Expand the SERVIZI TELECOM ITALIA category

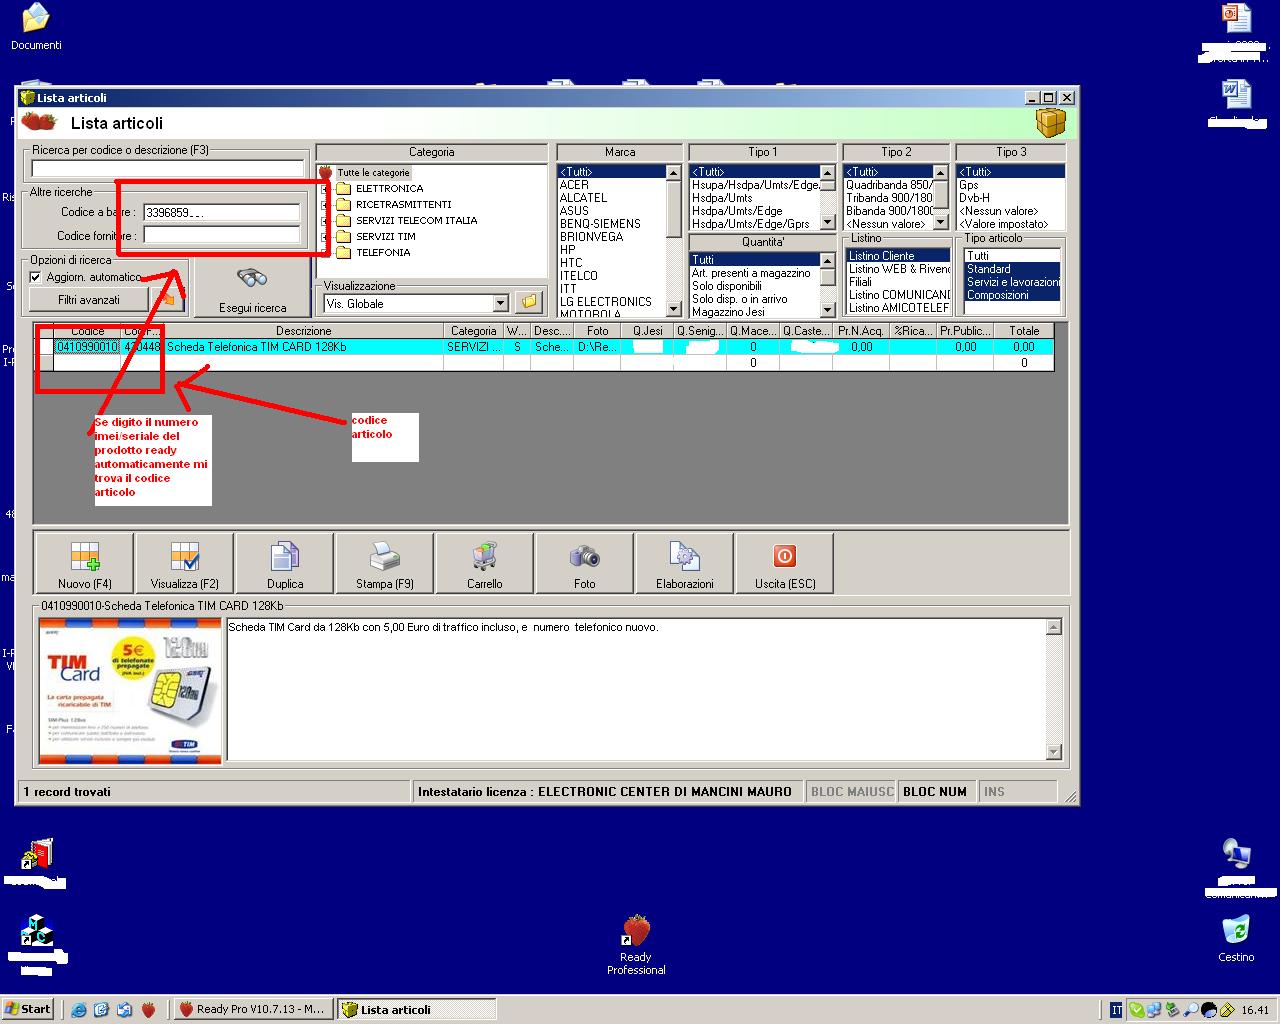coord(325,221)
